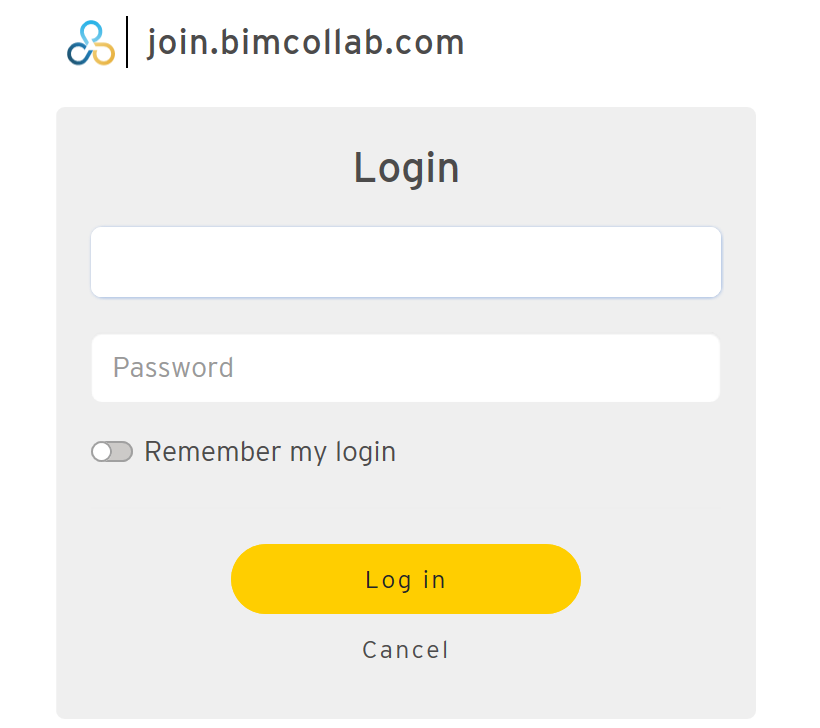Select the interlocking circles brand icon
The width and height of the screenshot is (820, 728).
click(89, 42)
